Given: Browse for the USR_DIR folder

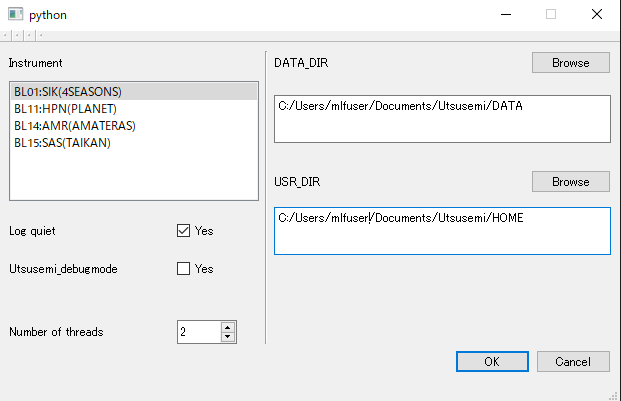Looking at the screenshot, I should tap(570, 182).
